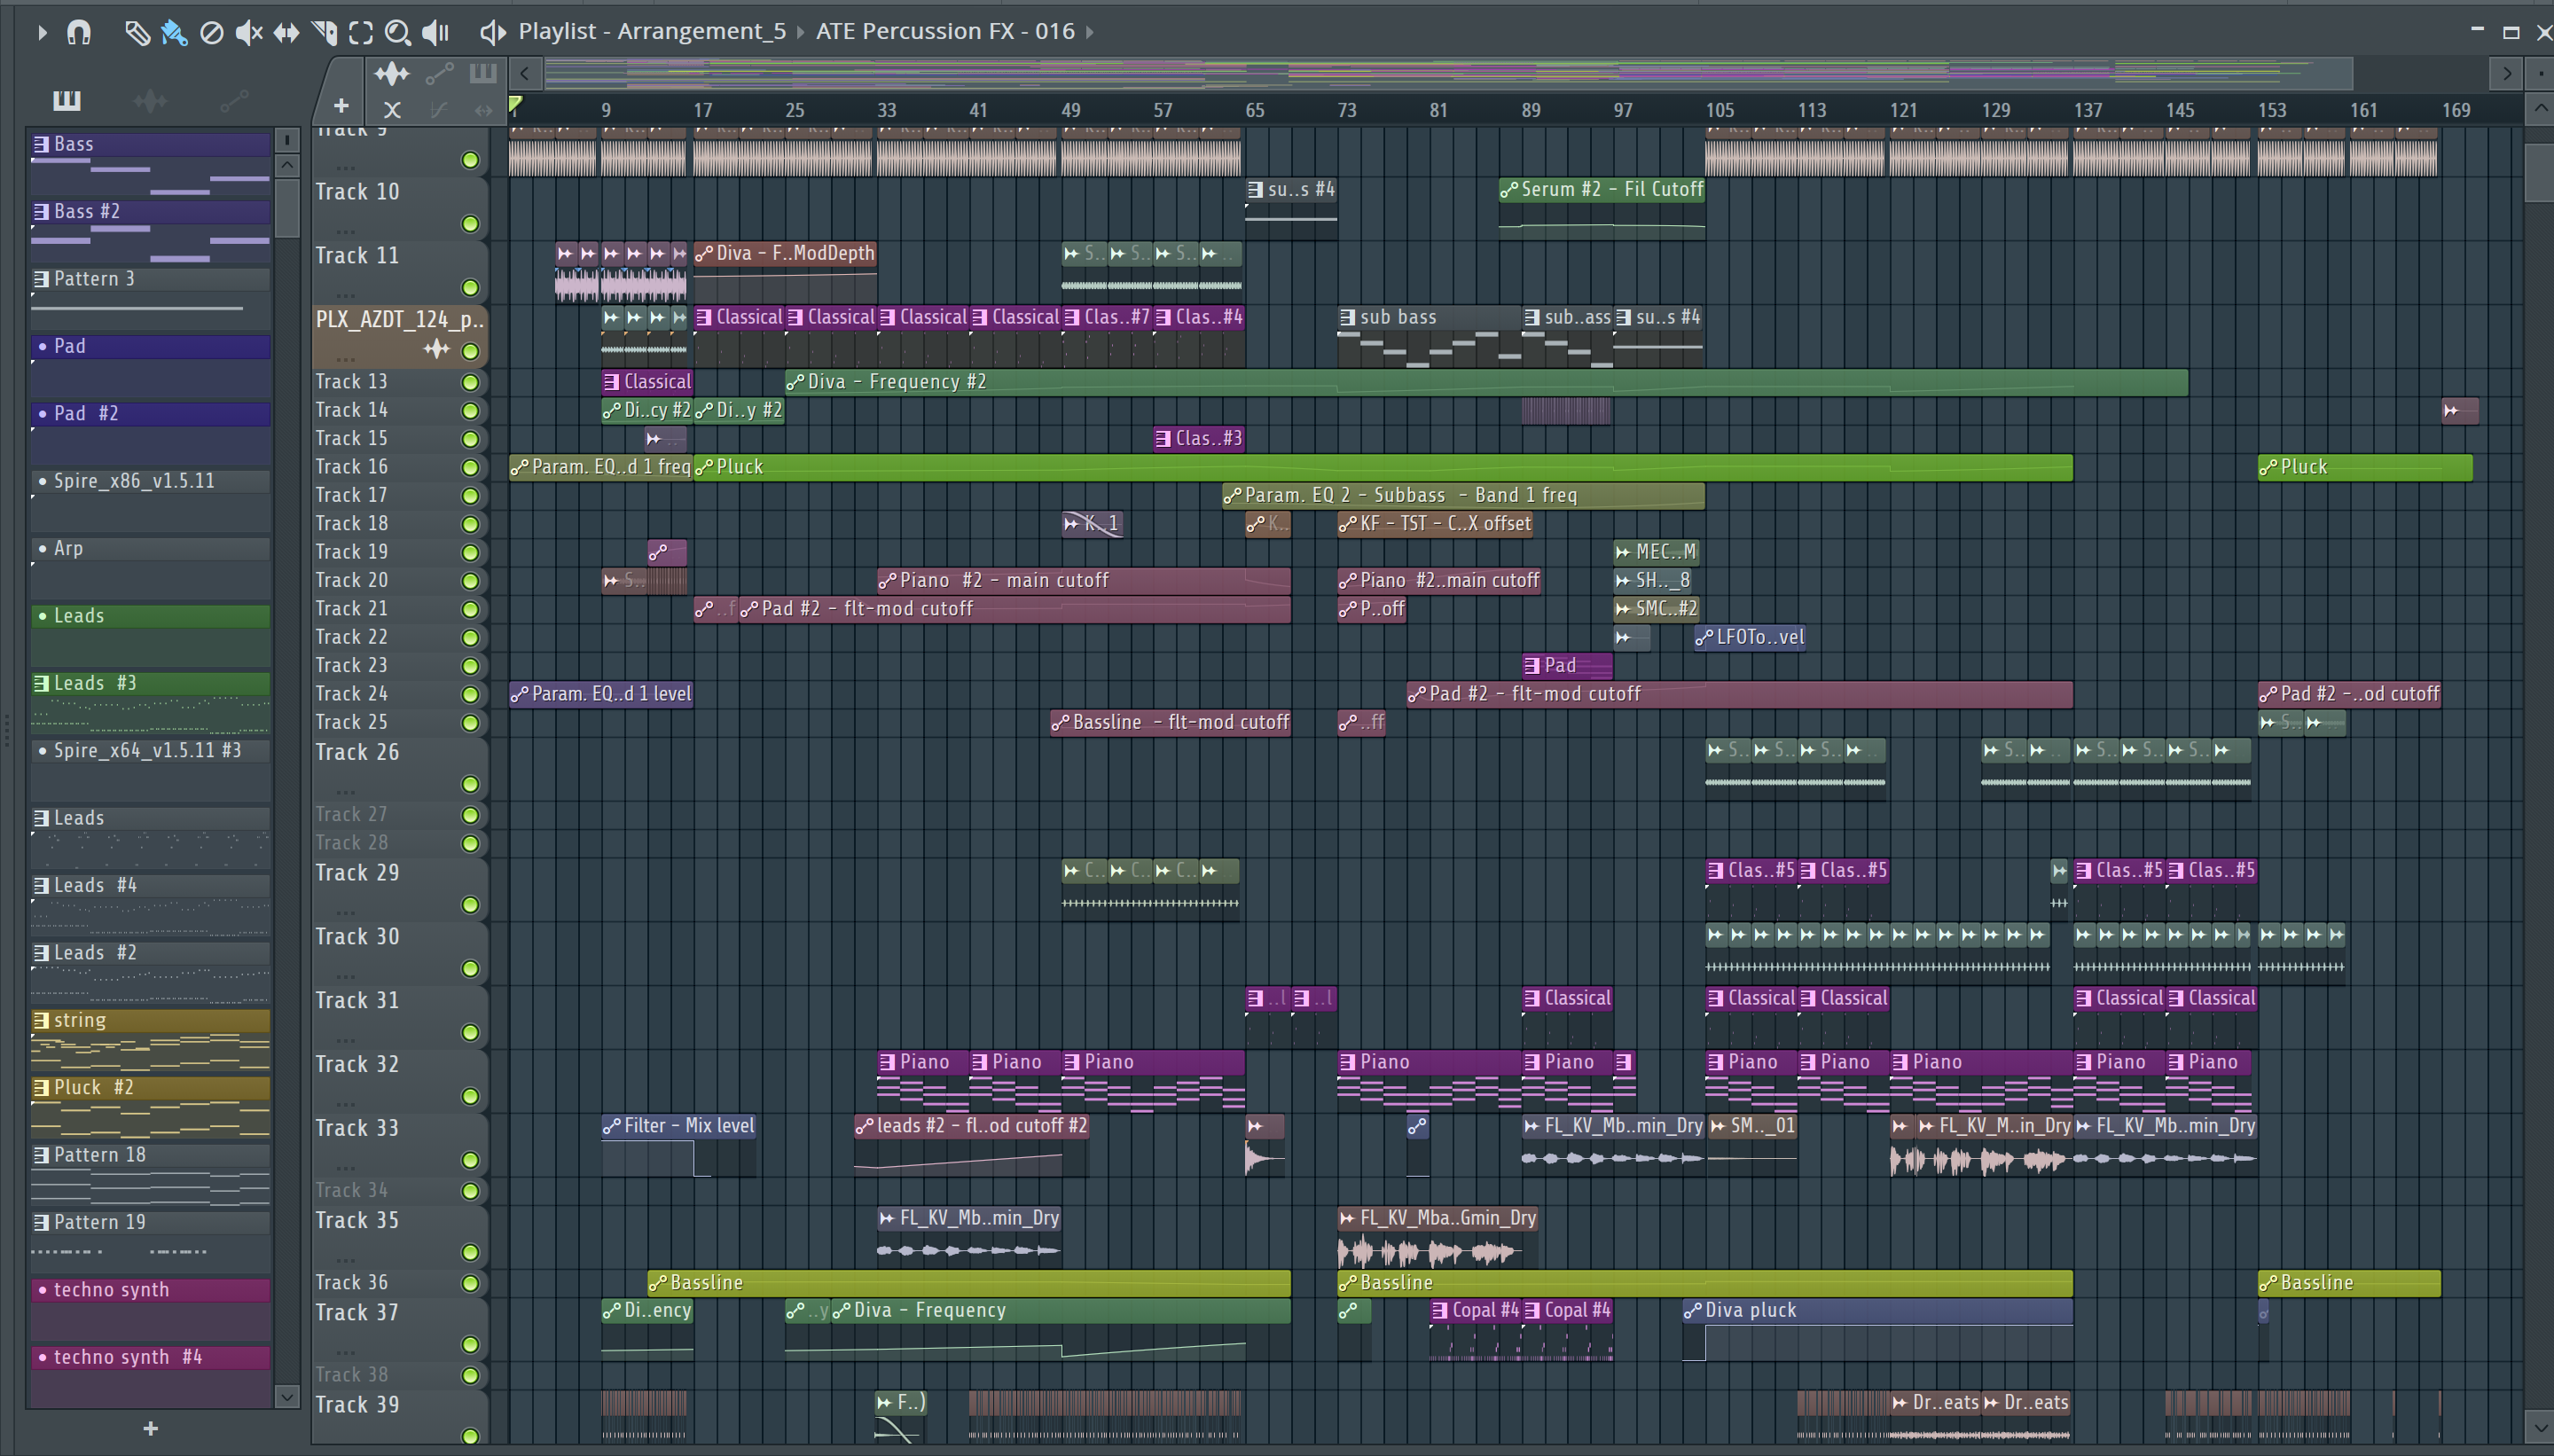Viewport: 2554px width, 1456px height.
Task: Click the stretch arrows icon under focus
Action: [x=483, y=110]
